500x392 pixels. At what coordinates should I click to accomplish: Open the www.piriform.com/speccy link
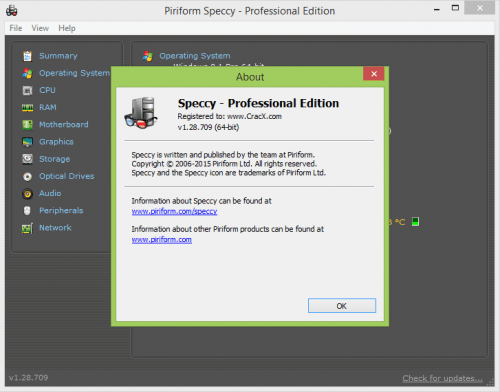(x=174, y=212)
